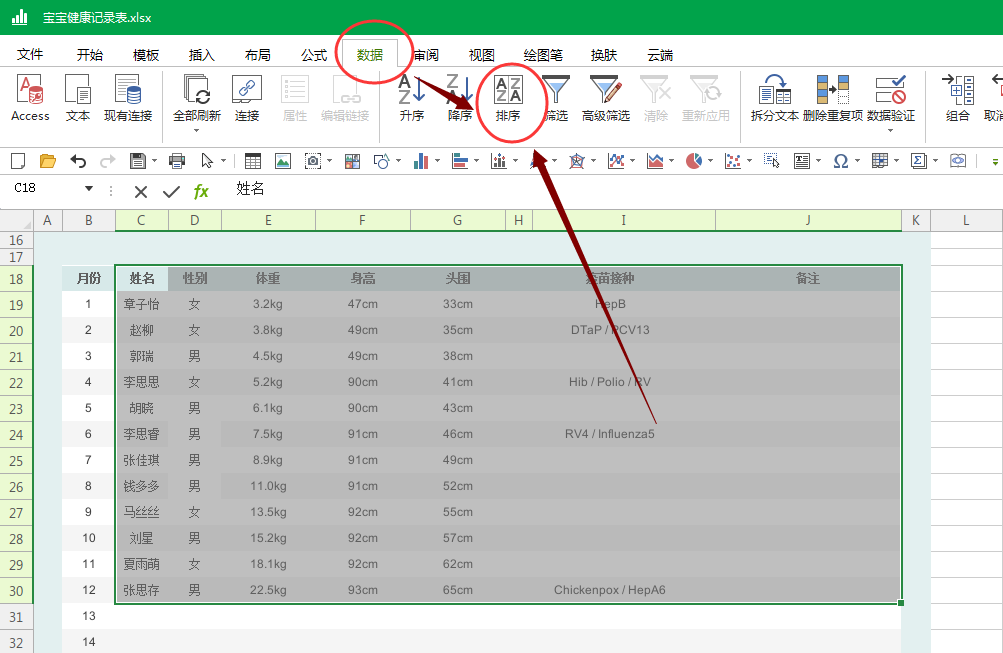Click the screenshot camera icon
The image size is (1003, 653).
point(313,161)
